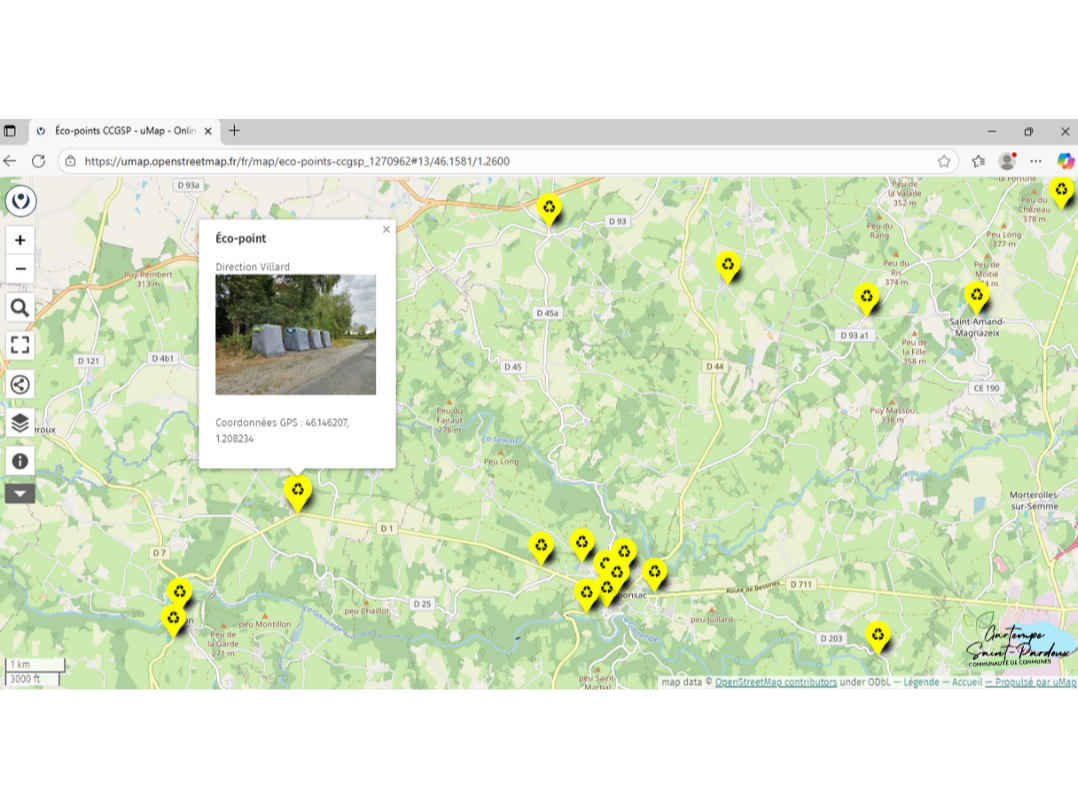Show map information panel
1078x809 pixels.
tap(20, 461)
